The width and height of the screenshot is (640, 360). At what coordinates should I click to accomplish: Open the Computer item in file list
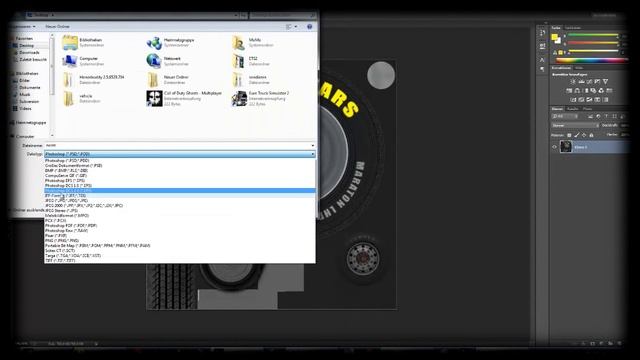pyautogui.click(x=84, y=61)
